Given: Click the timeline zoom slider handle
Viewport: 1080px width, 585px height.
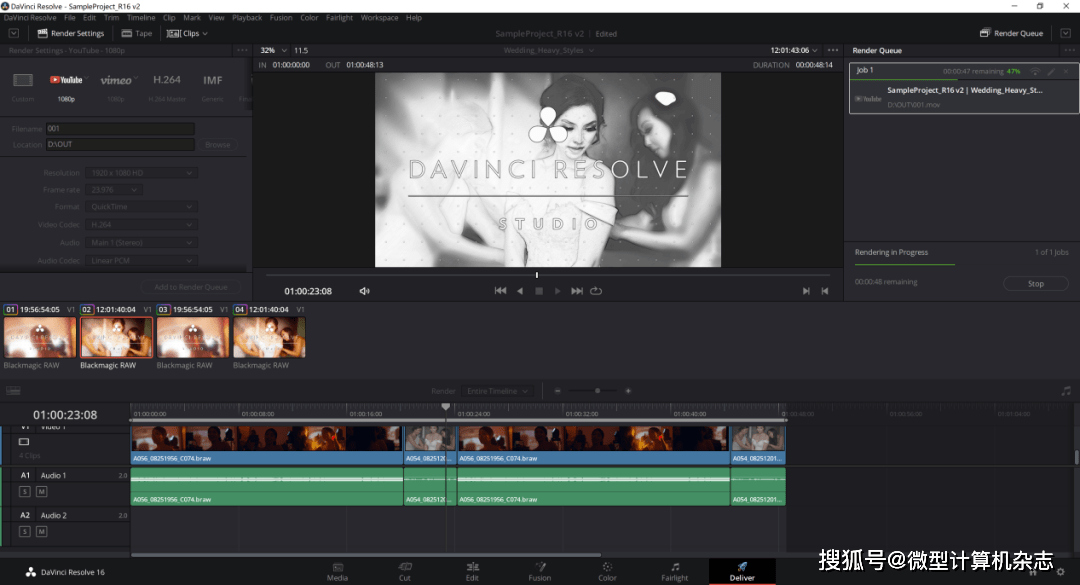Looking at the screenshot, I should [597, 391].
